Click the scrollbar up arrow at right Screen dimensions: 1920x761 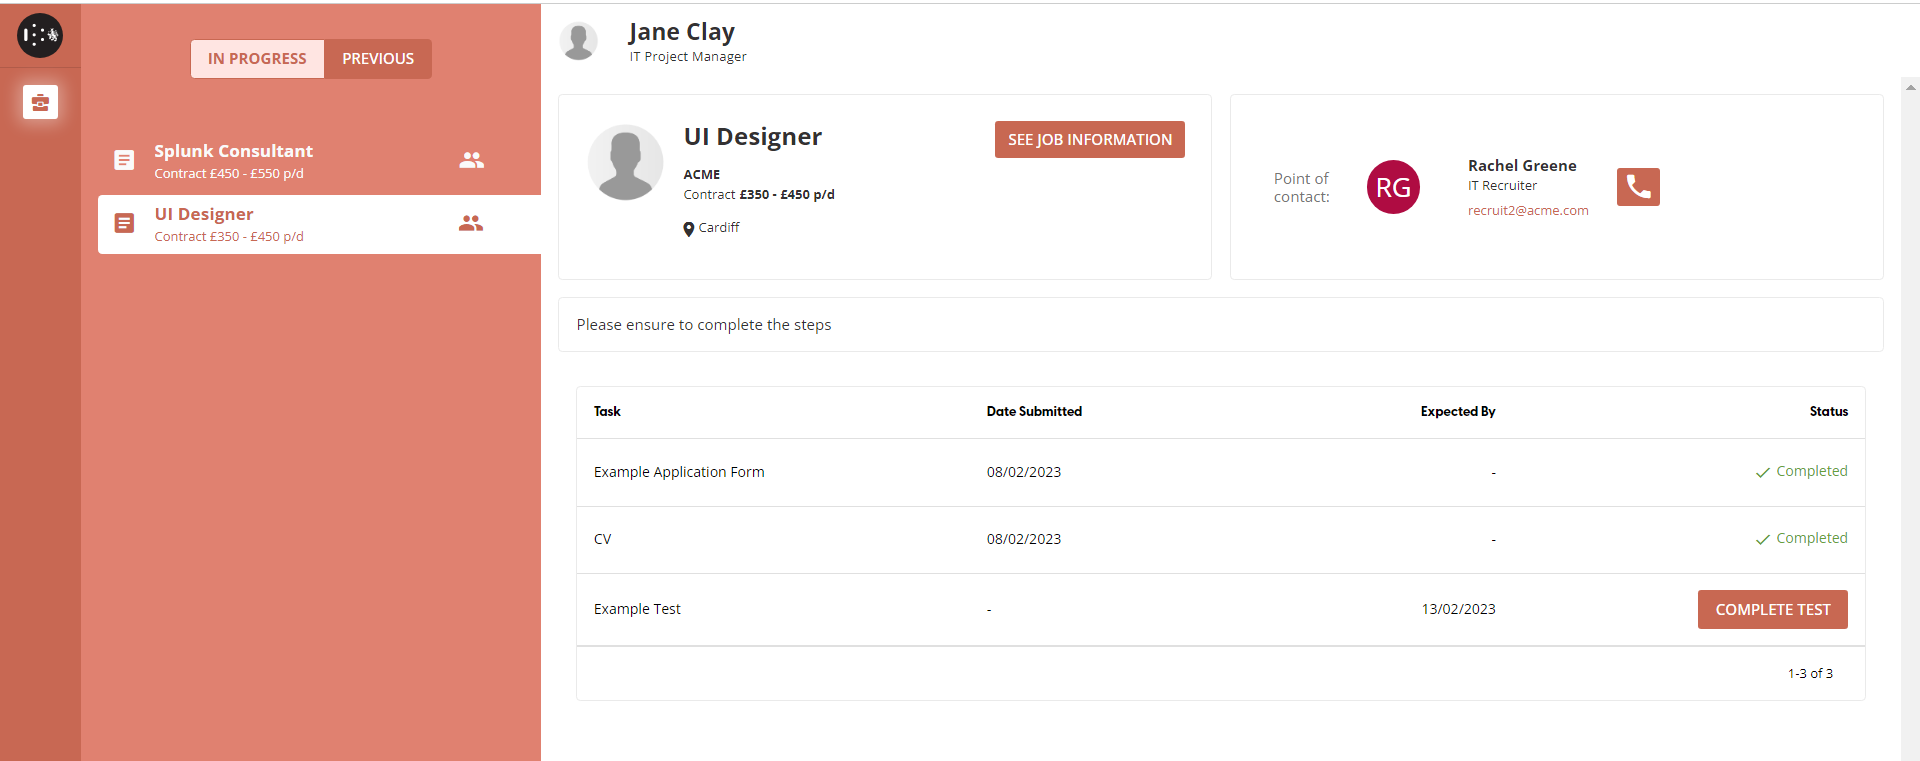1910,88
